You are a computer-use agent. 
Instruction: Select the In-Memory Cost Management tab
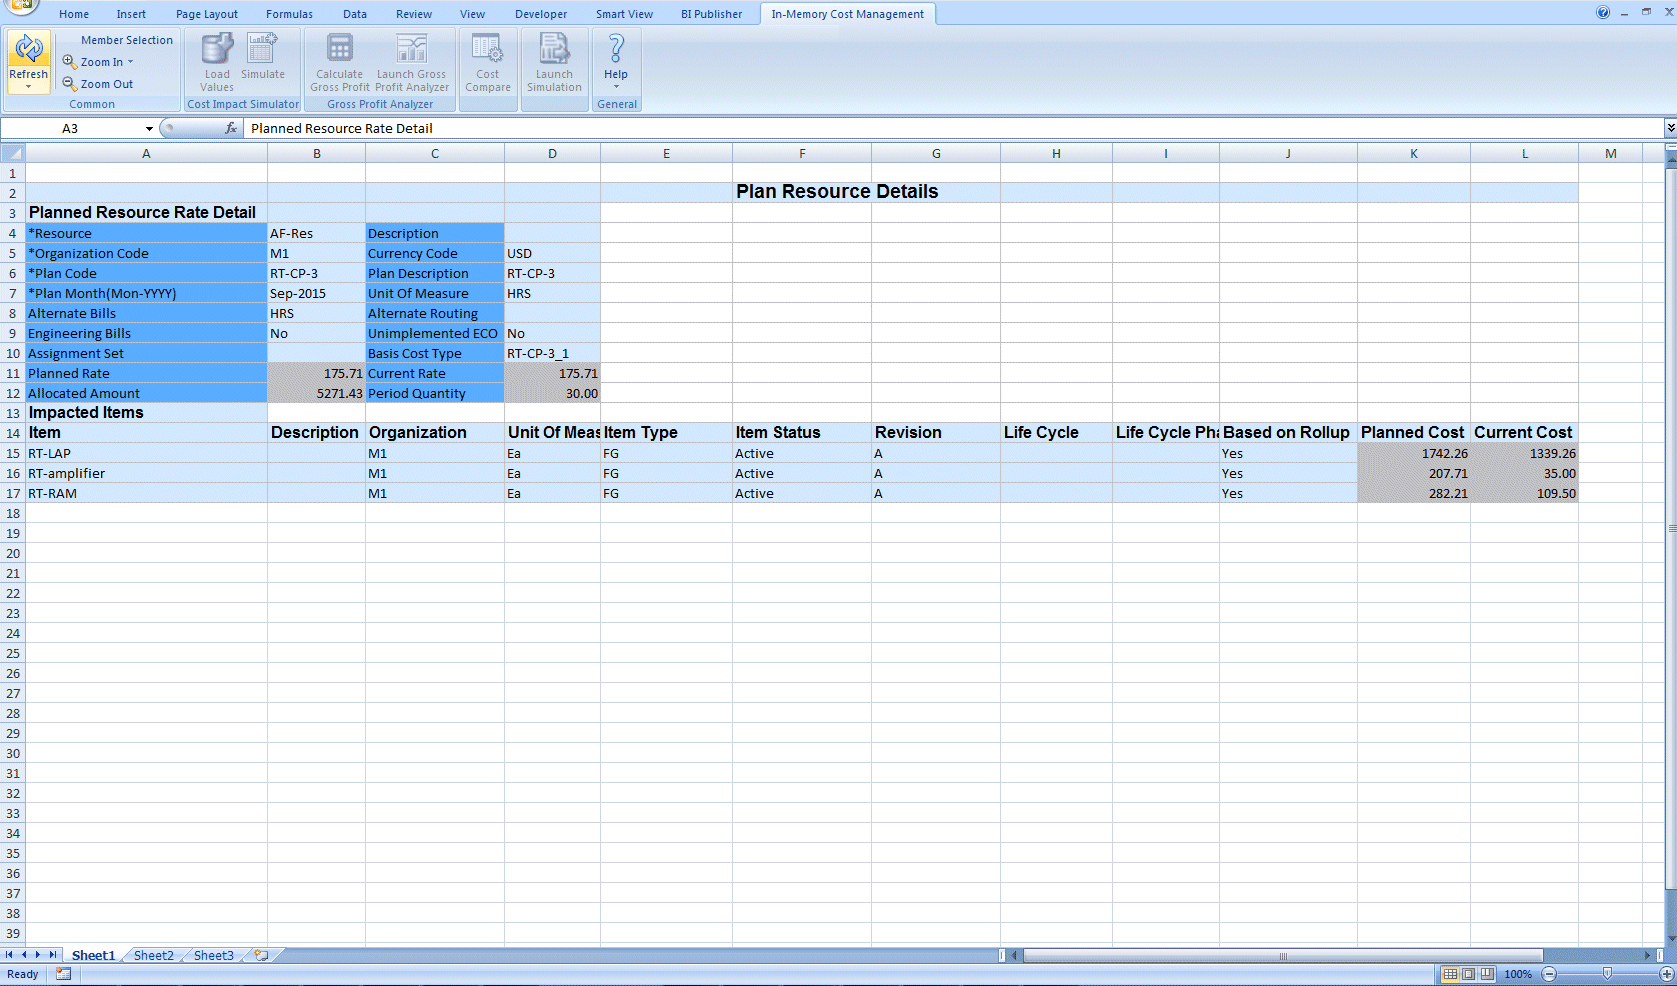pos(847,14)
